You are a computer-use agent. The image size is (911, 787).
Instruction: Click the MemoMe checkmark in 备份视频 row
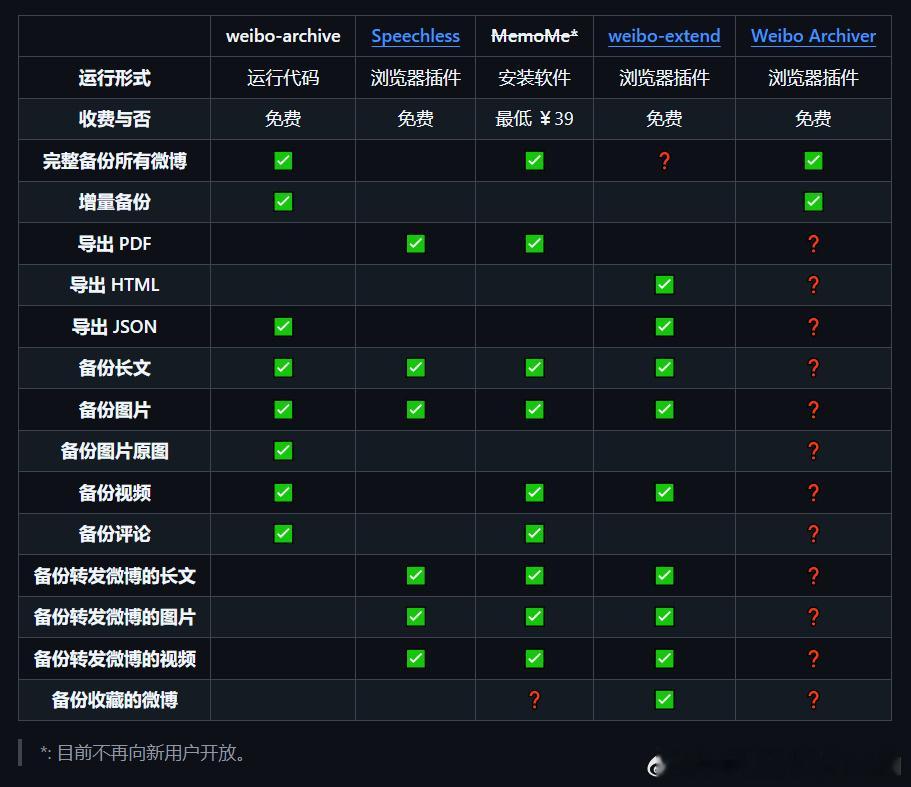tap(534, 493)
